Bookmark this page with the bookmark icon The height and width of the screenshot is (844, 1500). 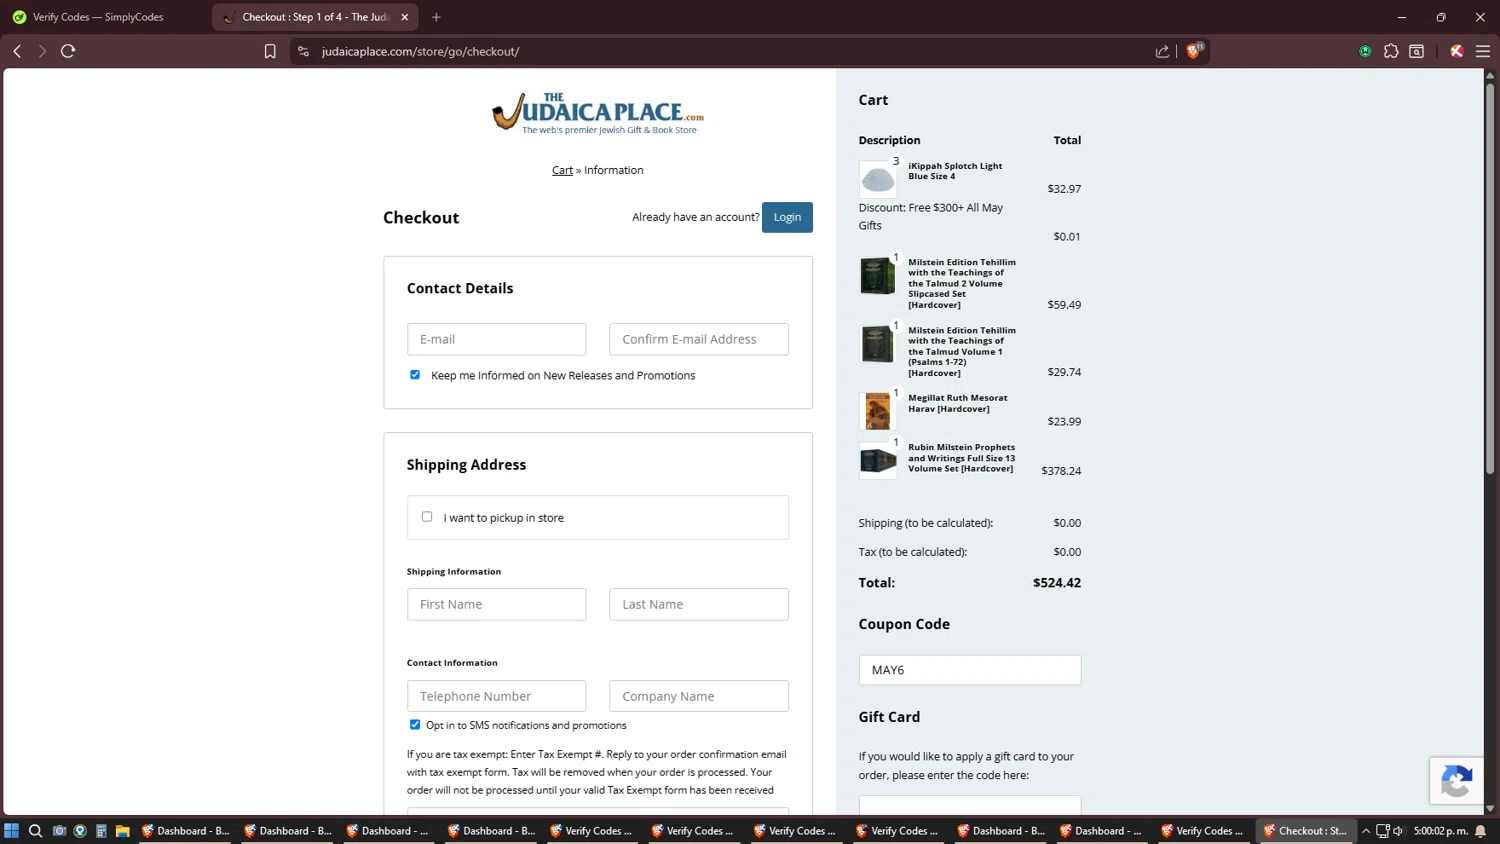[x=270, y=51]
